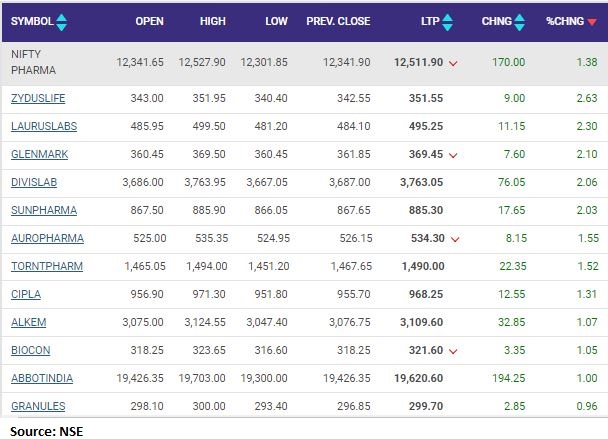Click the PREV. CLOSE column header
Screen dimensions: 608x439
point(338,21)
